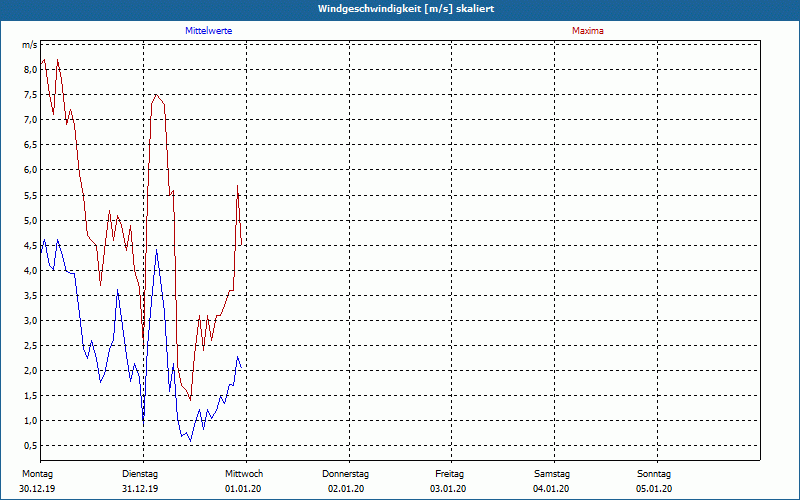Click the date 01.01.20
Screen dimensions: 800x500
tap(243, 489)
